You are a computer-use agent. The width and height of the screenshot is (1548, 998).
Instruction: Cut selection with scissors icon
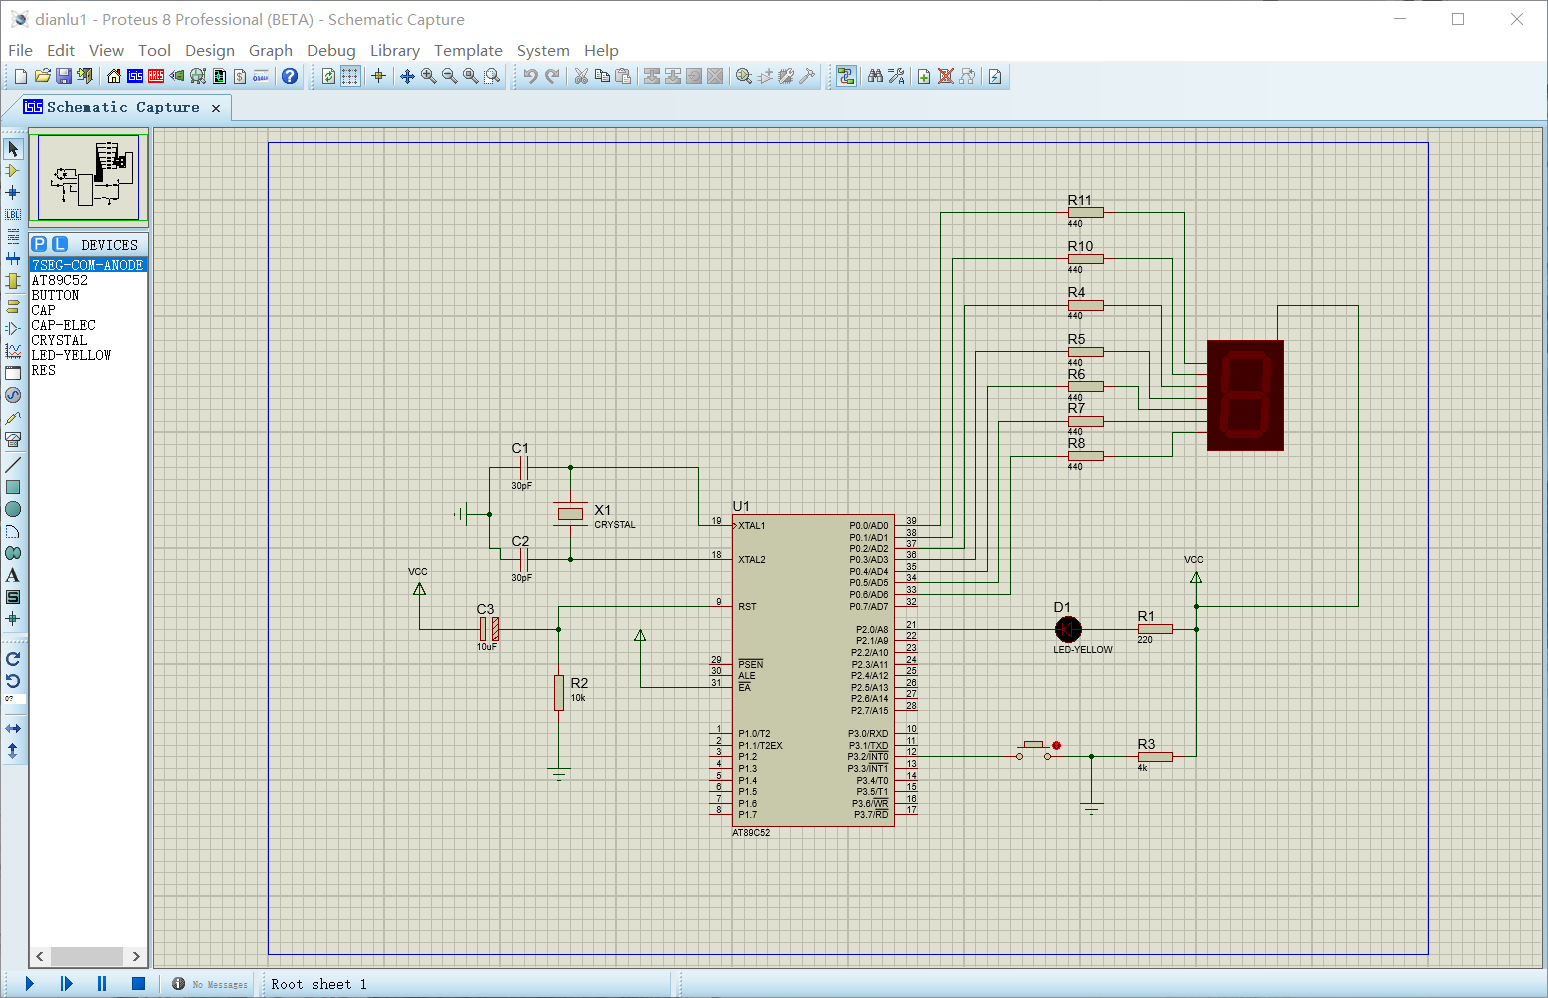click(581, 76)
